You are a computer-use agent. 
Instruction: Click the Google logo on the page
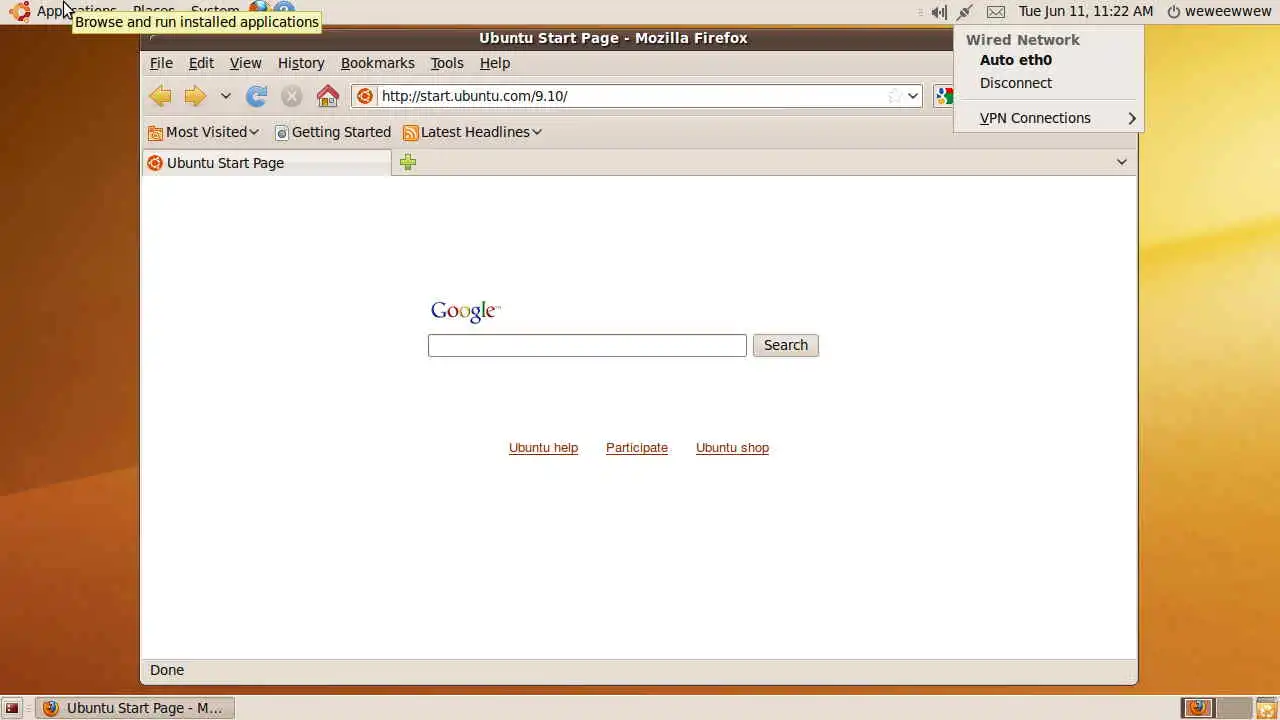pos(465,312)
